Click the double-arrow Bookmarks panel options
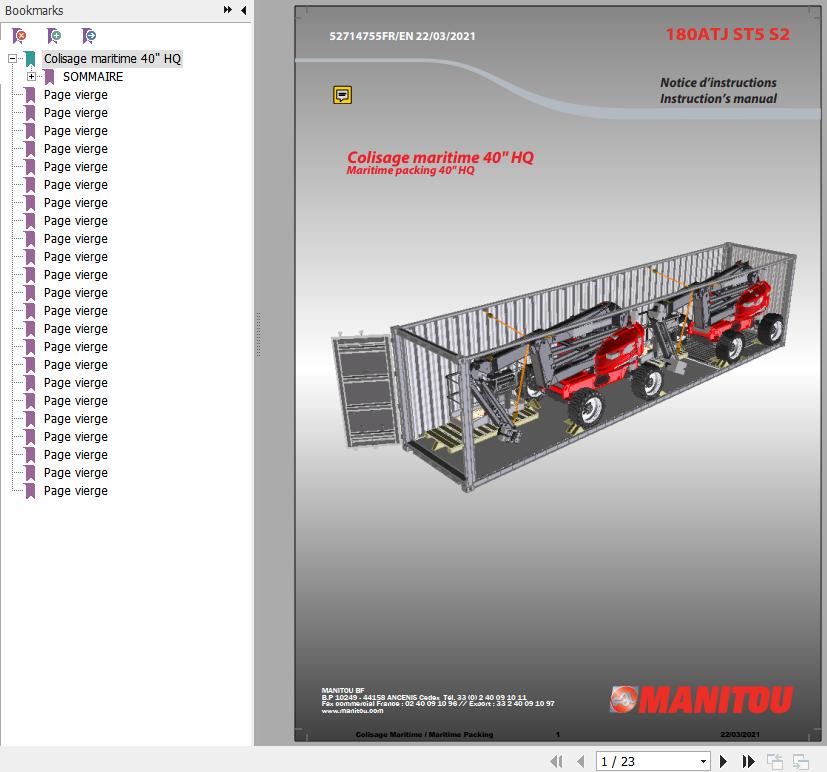 228,10
